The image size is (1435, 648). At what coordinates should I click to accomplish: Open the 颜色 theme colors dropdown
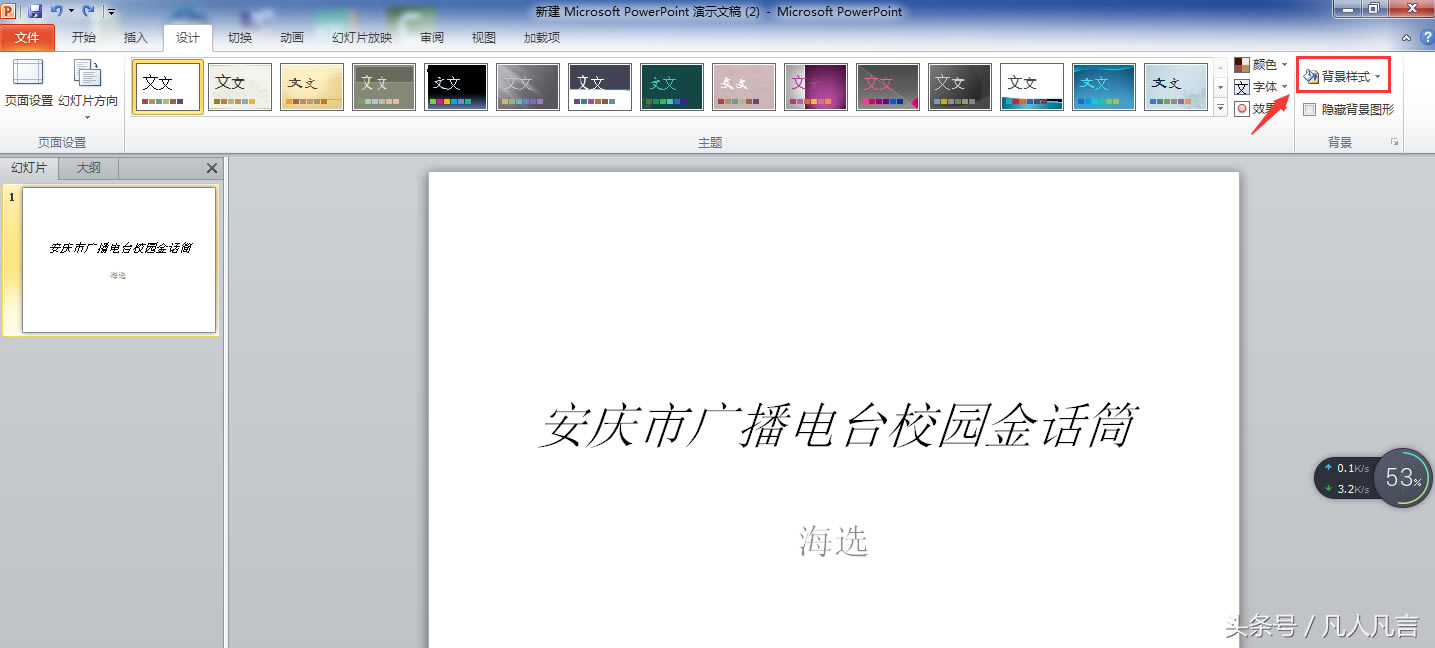coord(1262,64)
